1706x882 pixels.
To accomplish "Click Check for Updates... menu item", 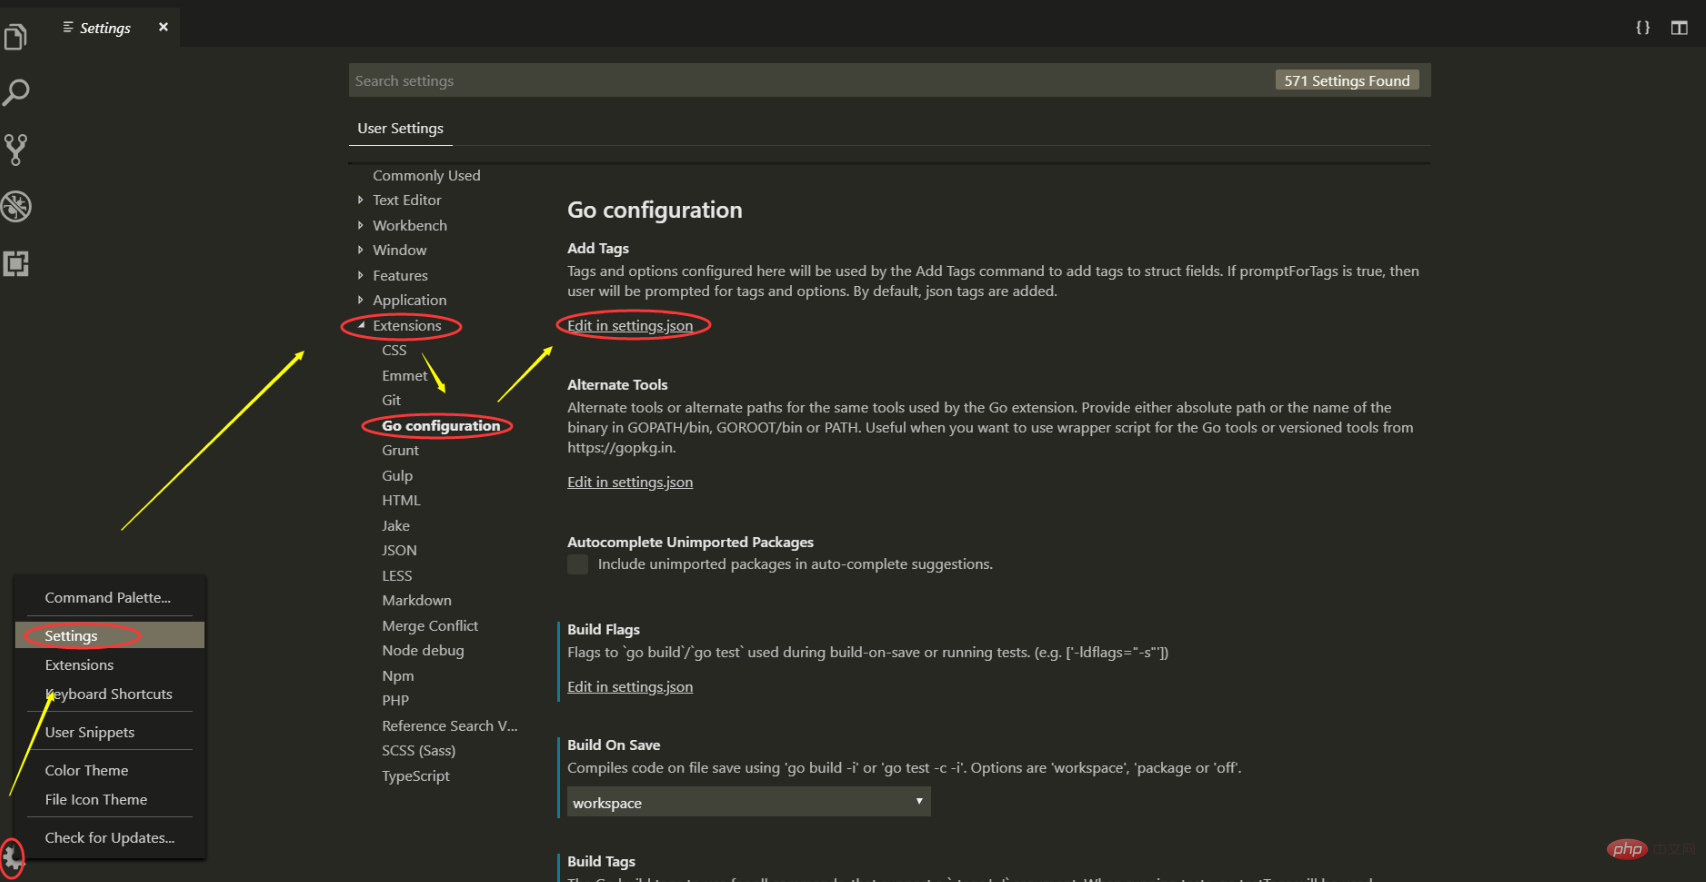I will point(109,837).
